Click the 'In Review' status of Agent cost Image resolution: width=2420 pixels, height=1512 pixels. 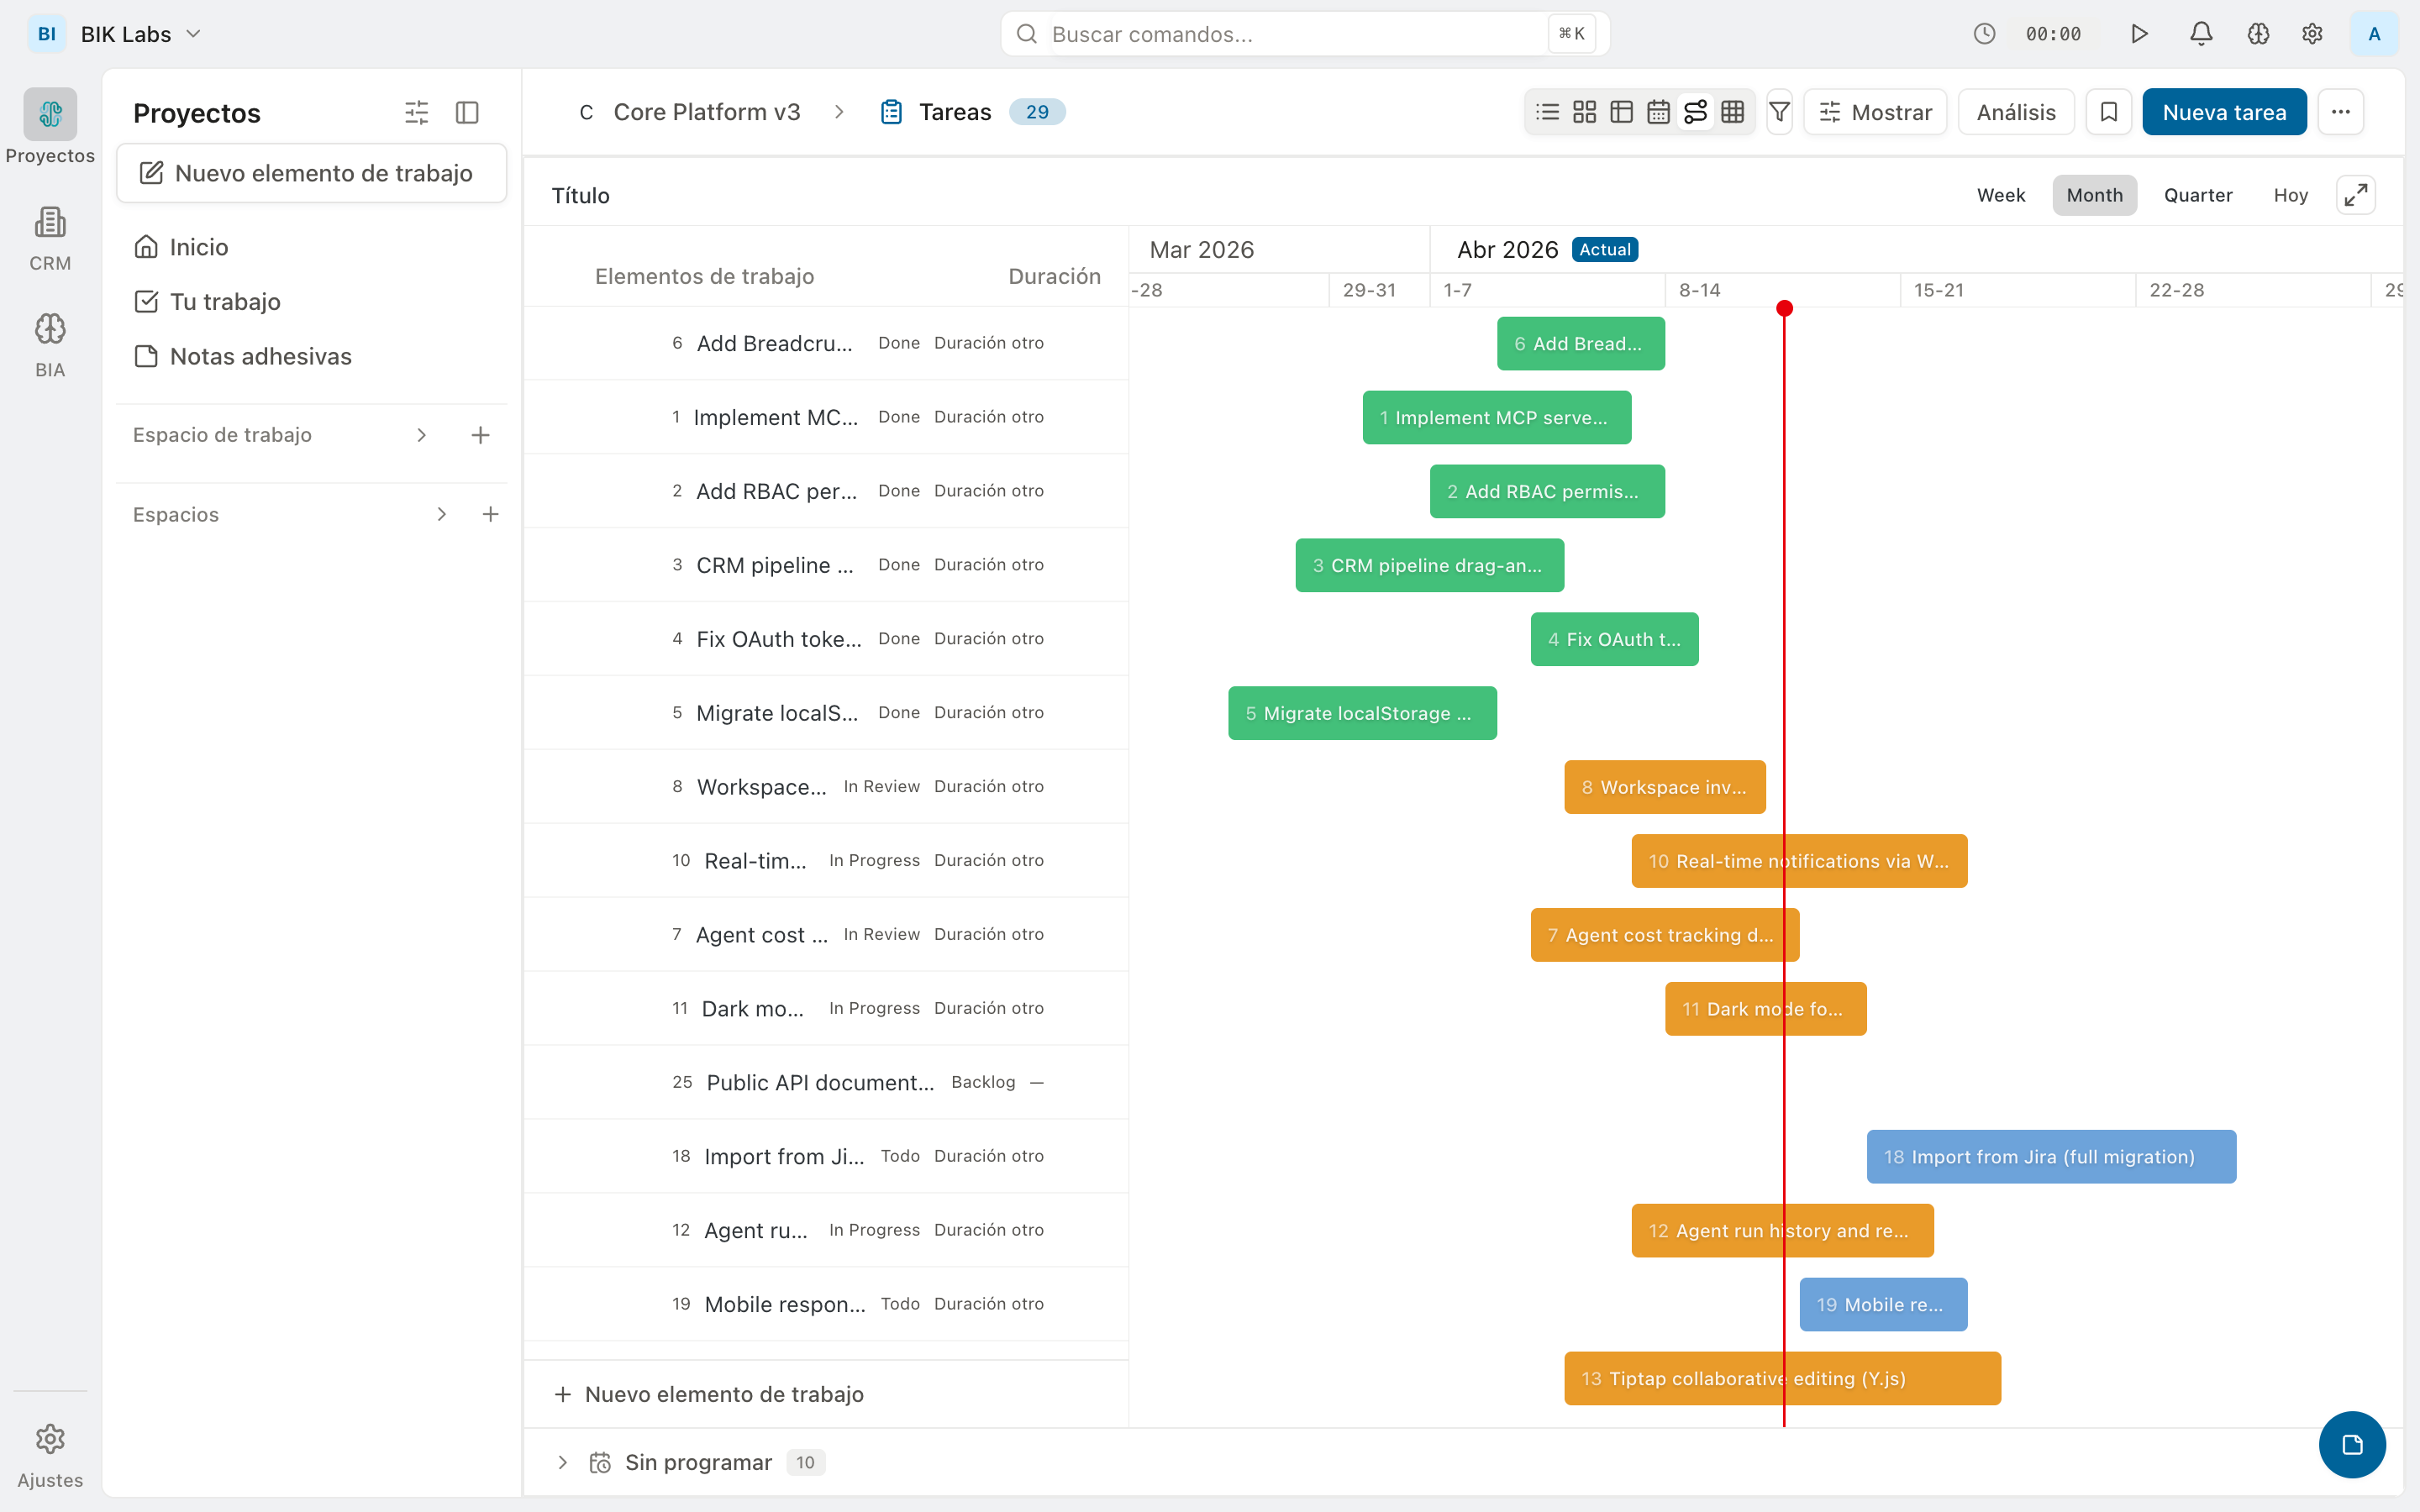[x=881, y=934]
